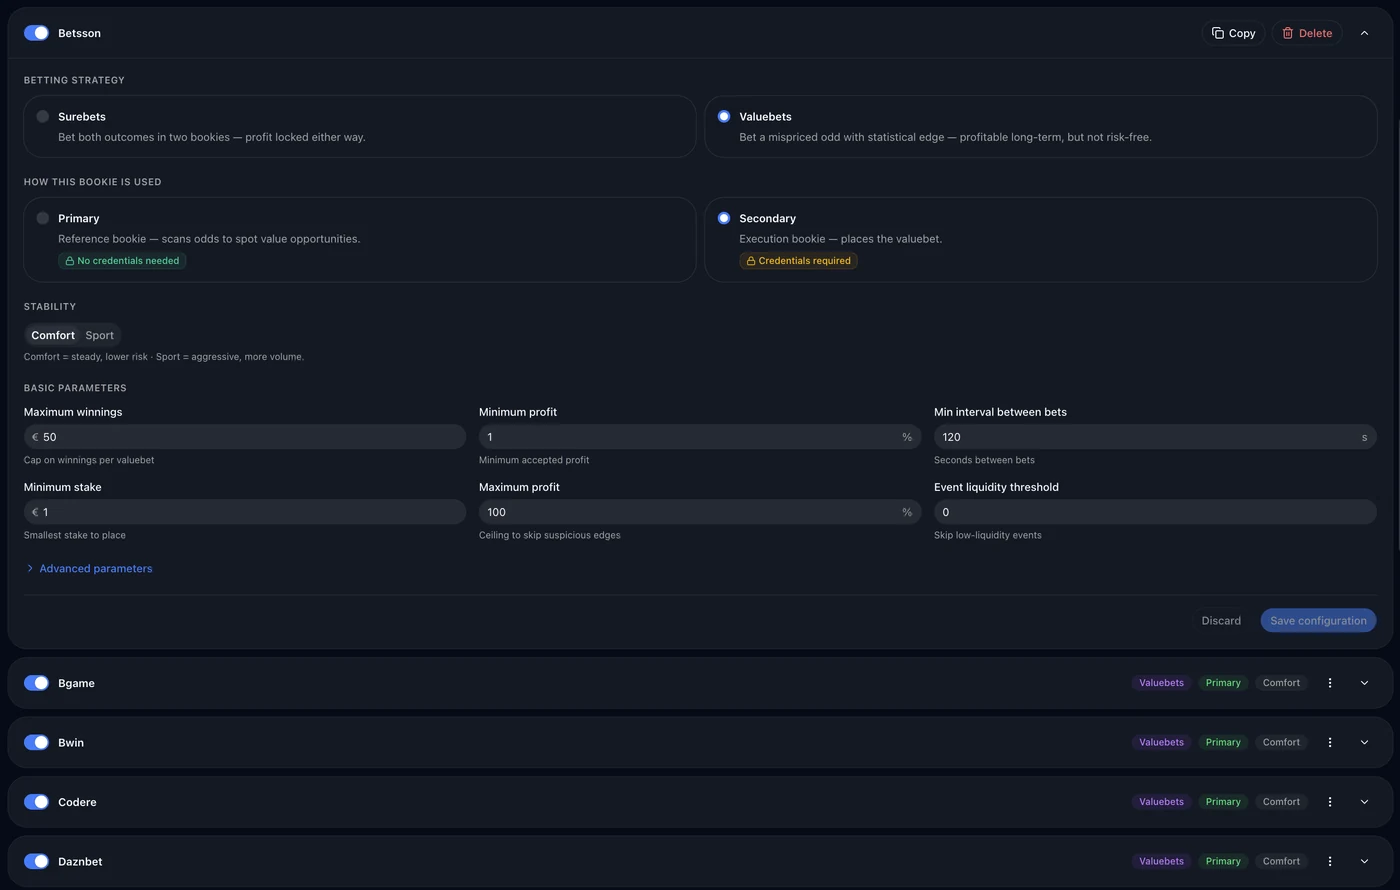This screenshot has height=890, width=1400.
Task: Select Primary as the bookie usage
Action: [360, 239]
